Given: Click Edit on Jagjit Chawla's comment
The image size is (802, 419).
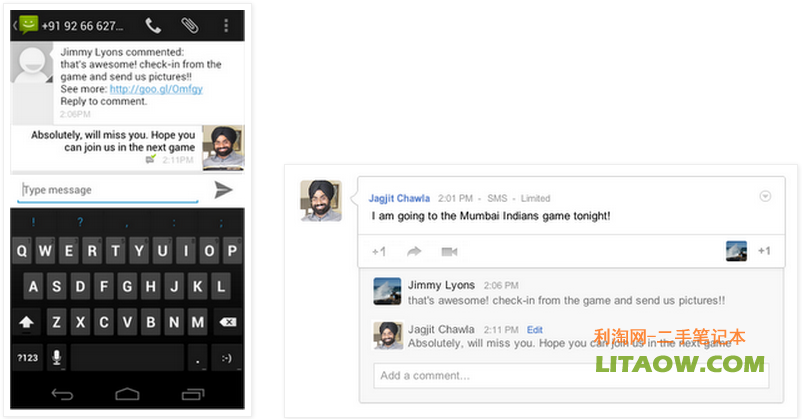Looking at the screenshot, I should 534,329.
